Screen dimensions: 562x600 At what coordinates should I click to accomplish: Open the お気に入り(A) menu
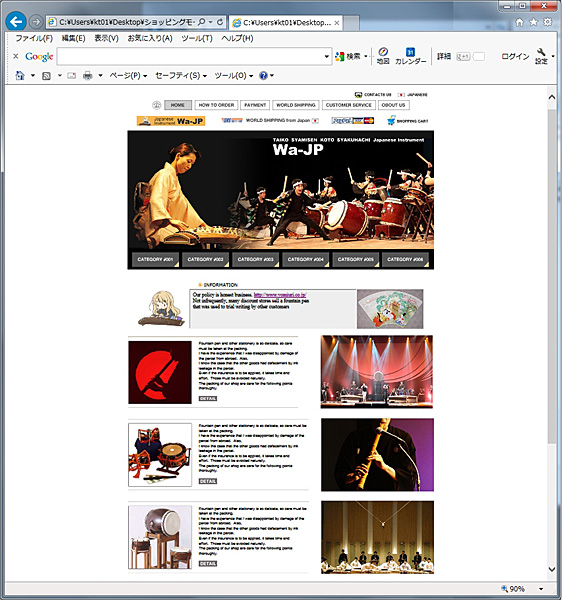tap(150, 38)
